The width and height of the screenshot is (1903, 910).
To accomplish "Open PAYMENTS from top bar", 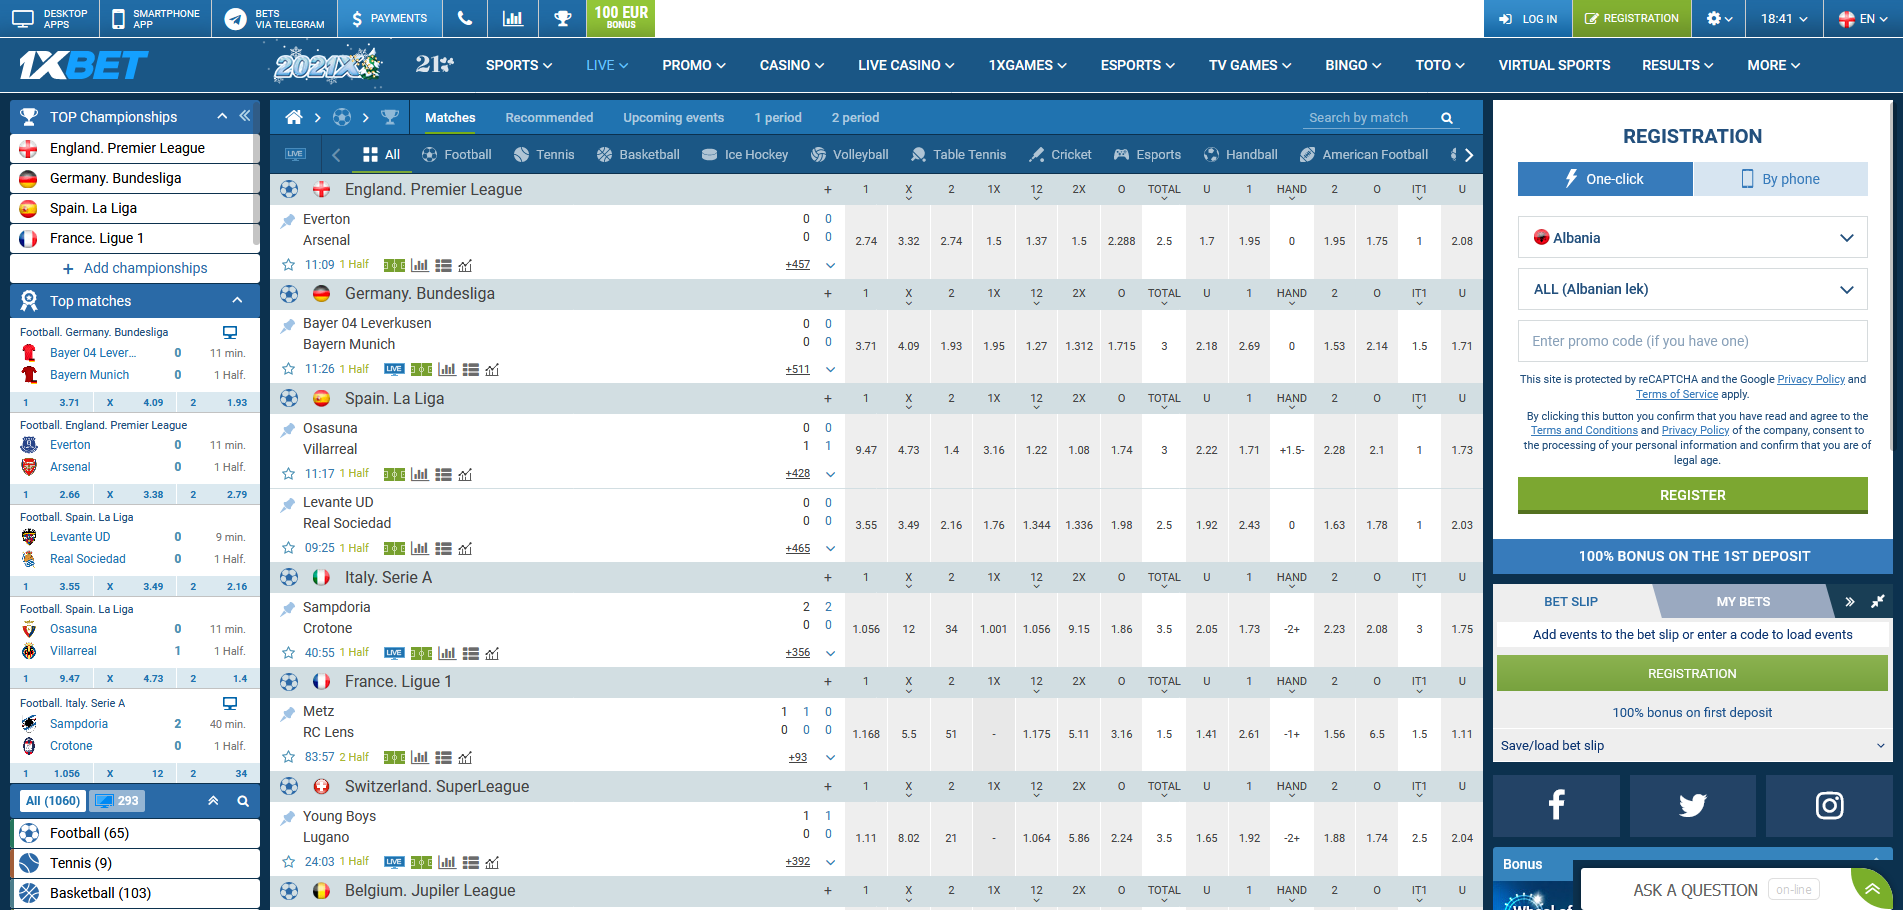I will [x=389, y=18].
